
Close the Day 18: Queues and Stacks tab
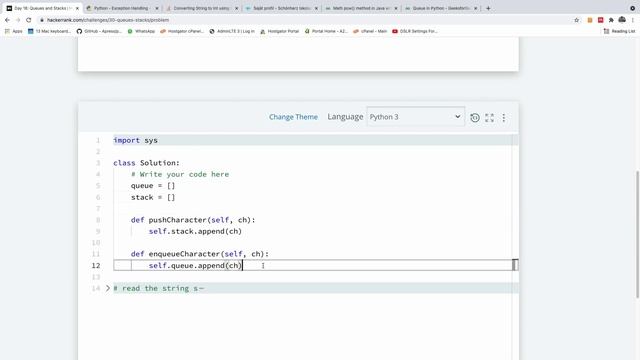77,8
